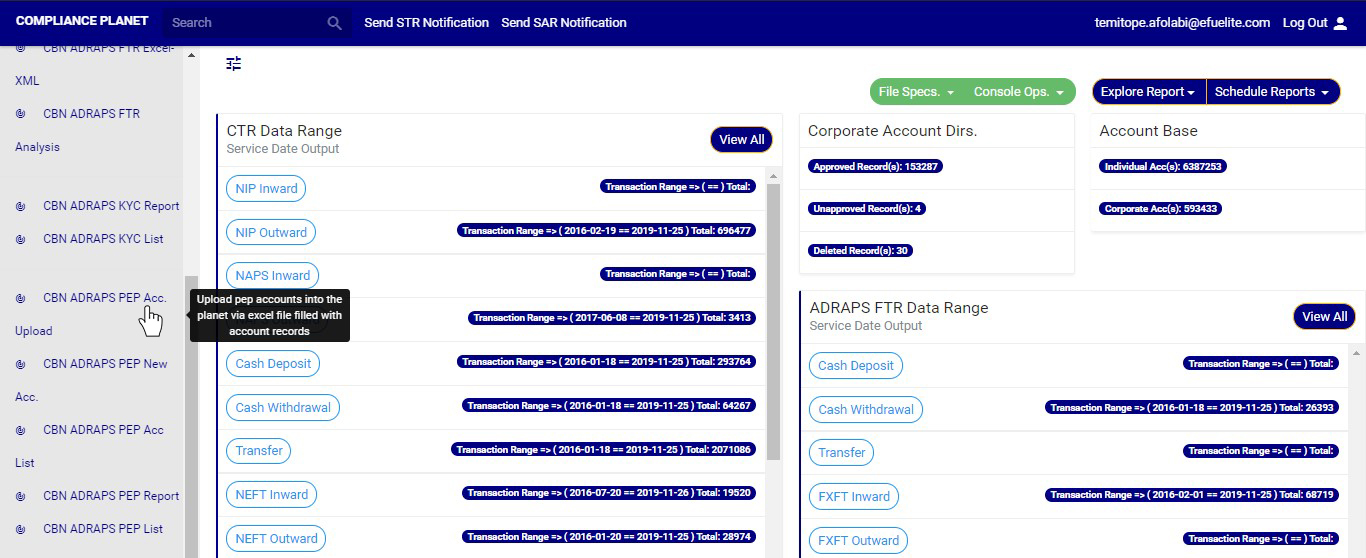Click the icon beside CBN ADRAPS KYC List

[x=20, y=239]
